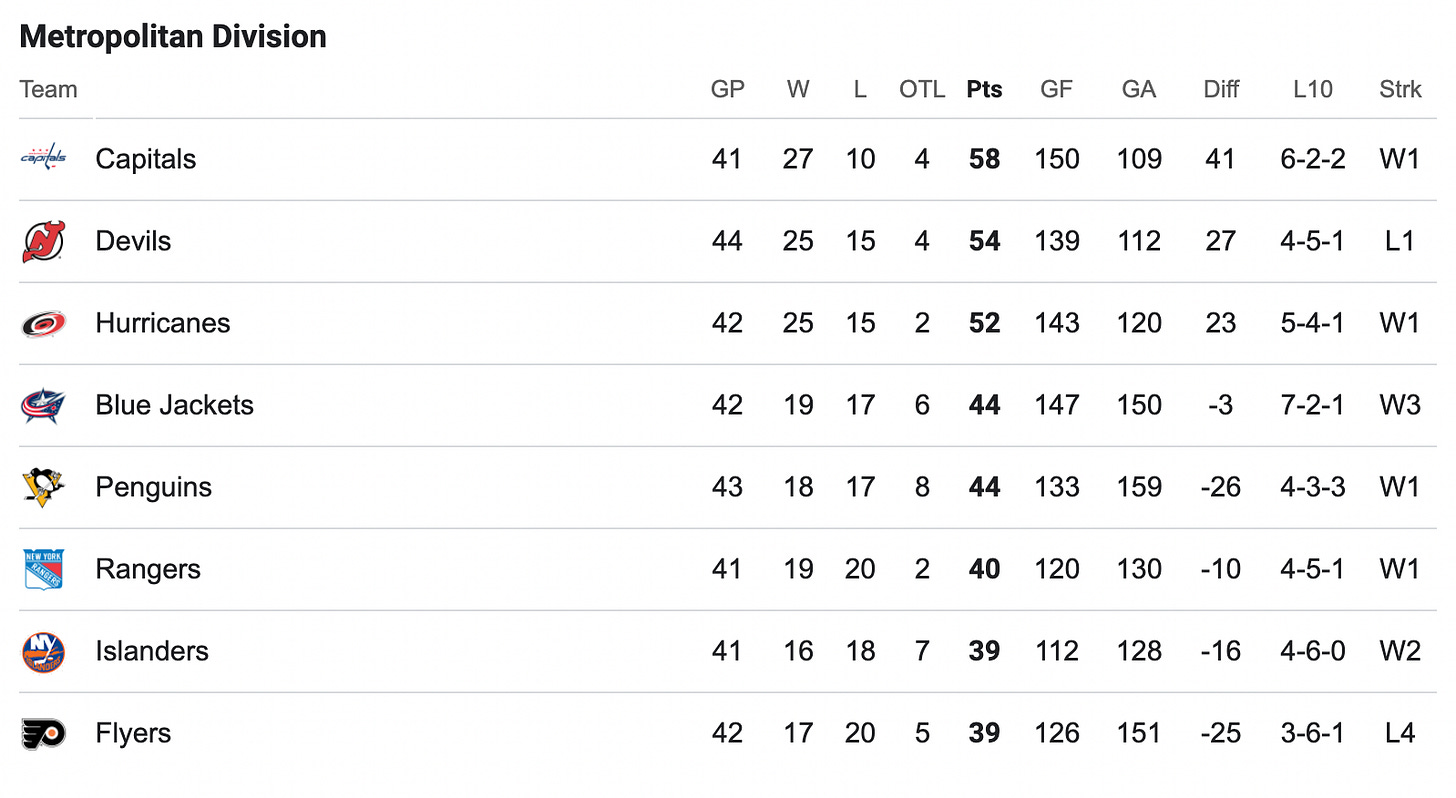This screenshot has width=1456, height=798.
Task: Open the Capitals team name link
Action: 146,159
